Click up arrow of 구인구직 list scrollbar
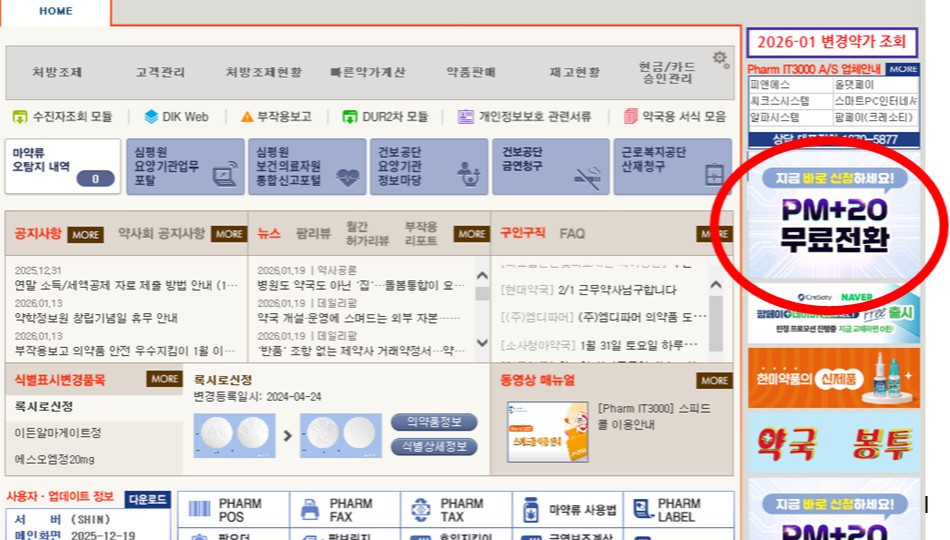Viewport: 950px width, 540px height. click(716, 285)
